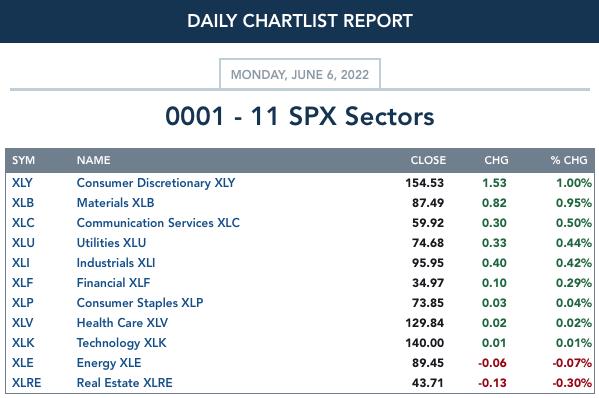Screen dimensions: 599x398
Task: Click the XLRE symbol link
Action: (x=26, y=383)
